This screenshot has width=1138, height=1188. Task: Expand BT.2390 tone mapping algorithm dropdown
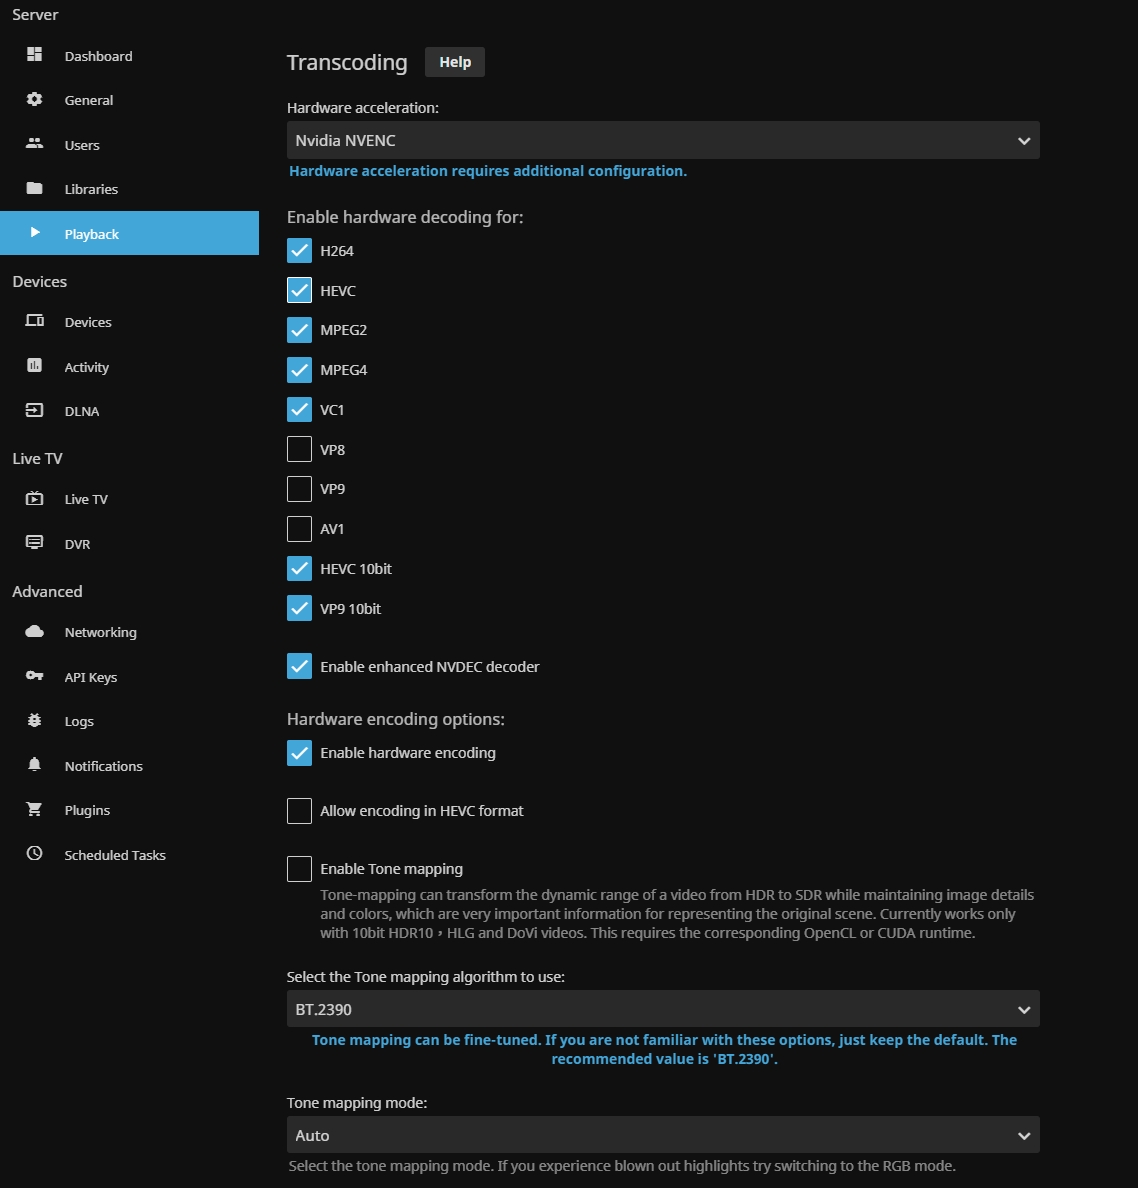662,1009
